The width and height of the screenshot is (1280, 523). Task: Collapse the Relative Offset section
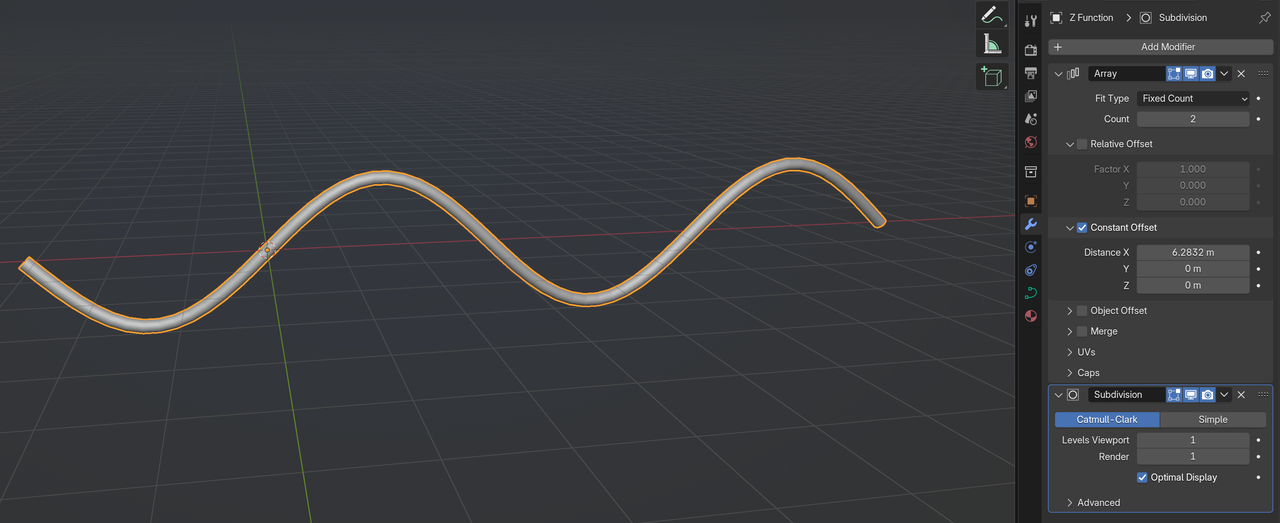click(1069, 144)
